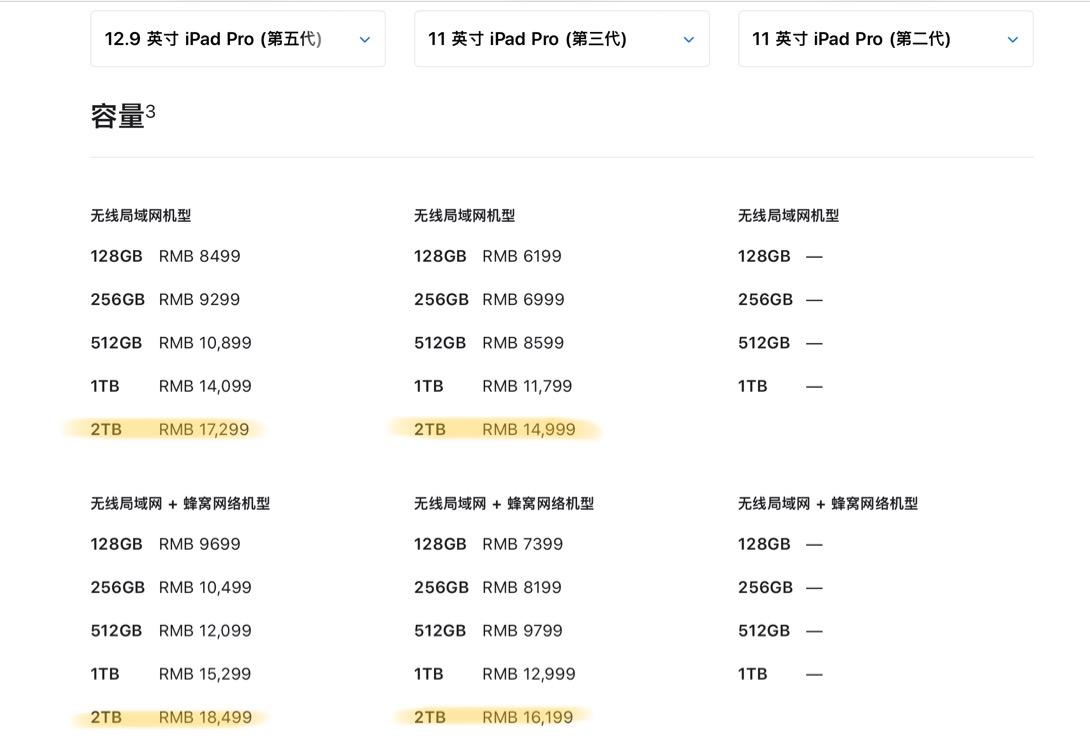Click 无线局域网机型 heading above RMB 6199
The height and width of the screenshot is (745, 1090).
(x=465, y=215)
